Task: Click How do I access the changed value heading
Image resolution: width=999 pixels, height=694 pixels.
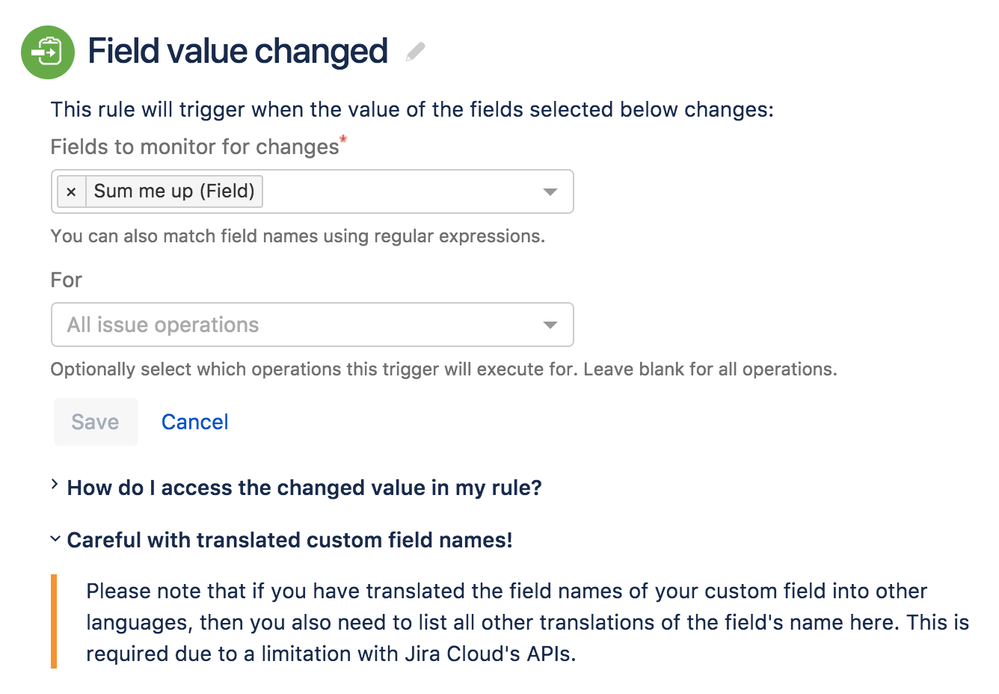Action: coord(304,488)
